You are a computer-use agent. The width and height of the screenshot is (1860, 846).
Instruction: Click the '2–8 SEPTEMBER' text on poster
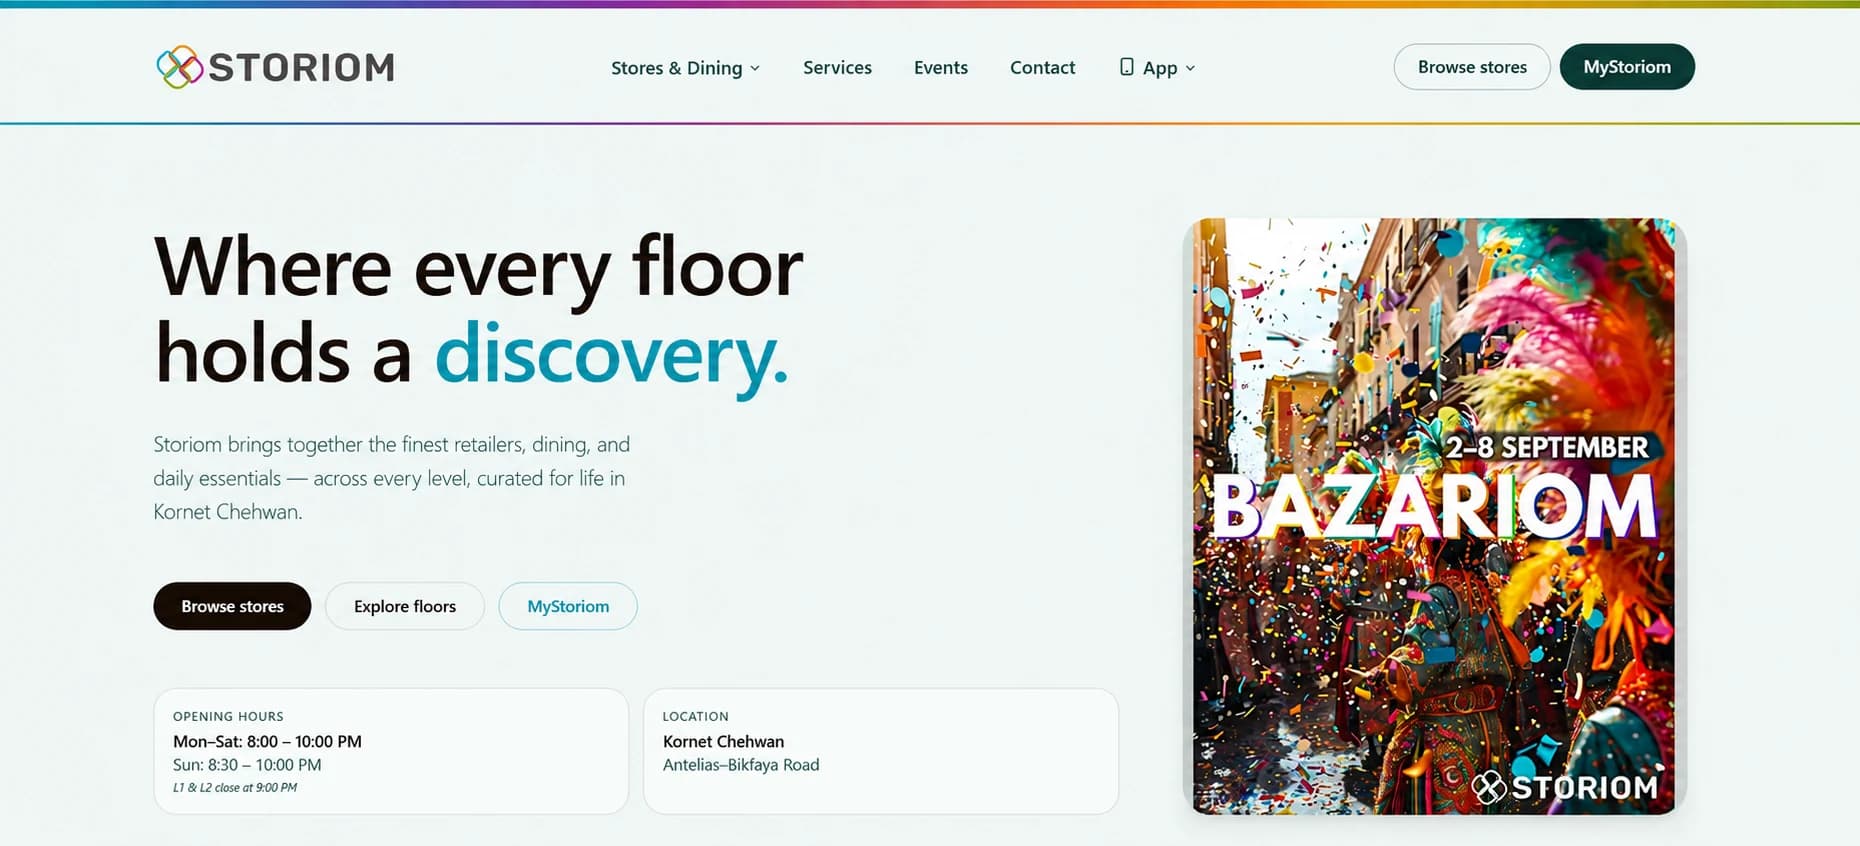[x=1547, y=448]
